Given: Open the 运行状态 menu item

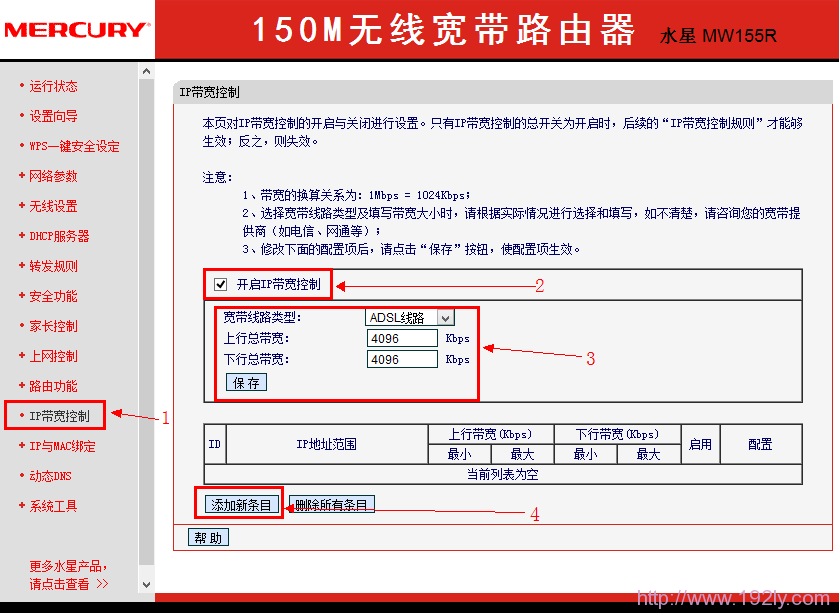Looking at the screenshot, I should click(52, 87).
